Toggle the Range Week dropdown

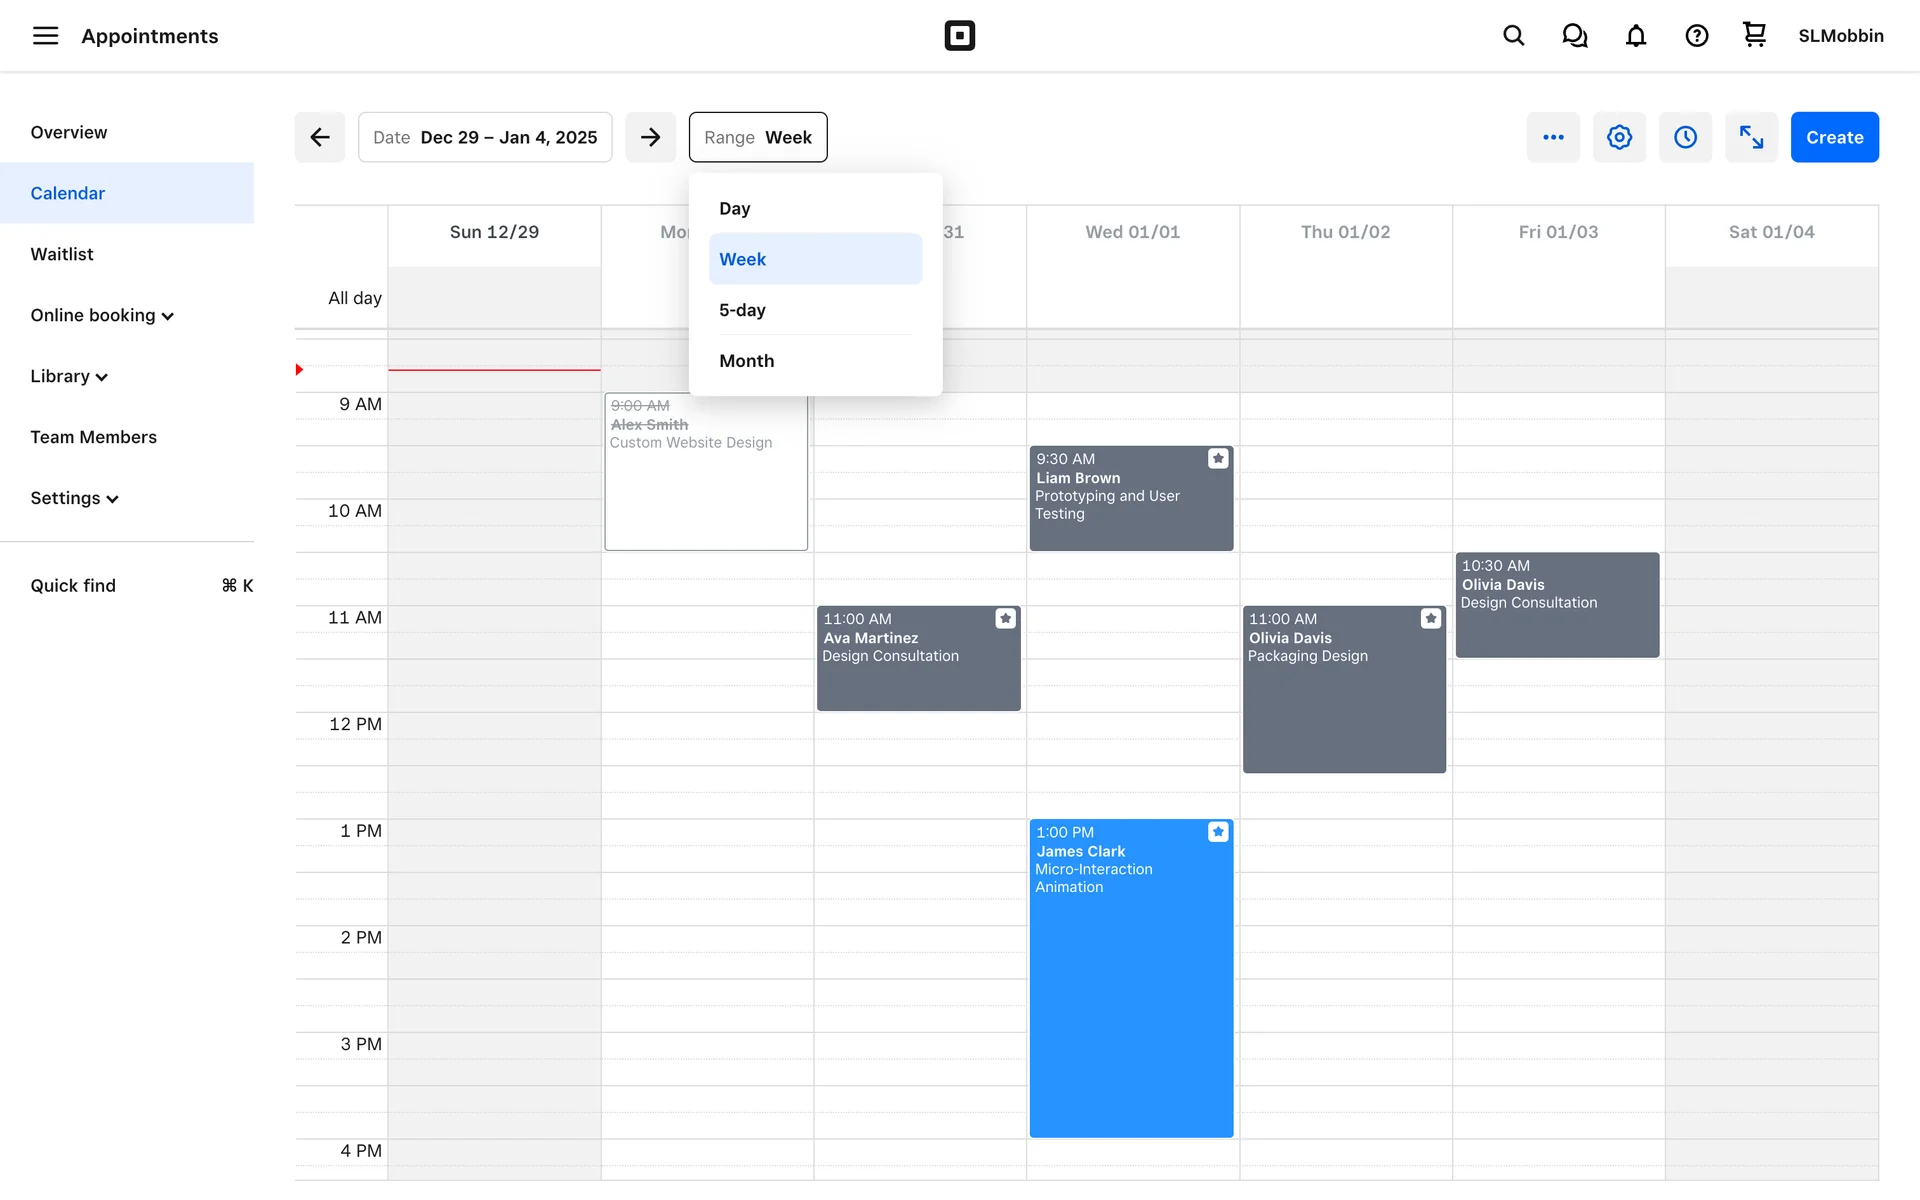pos(757,137)
